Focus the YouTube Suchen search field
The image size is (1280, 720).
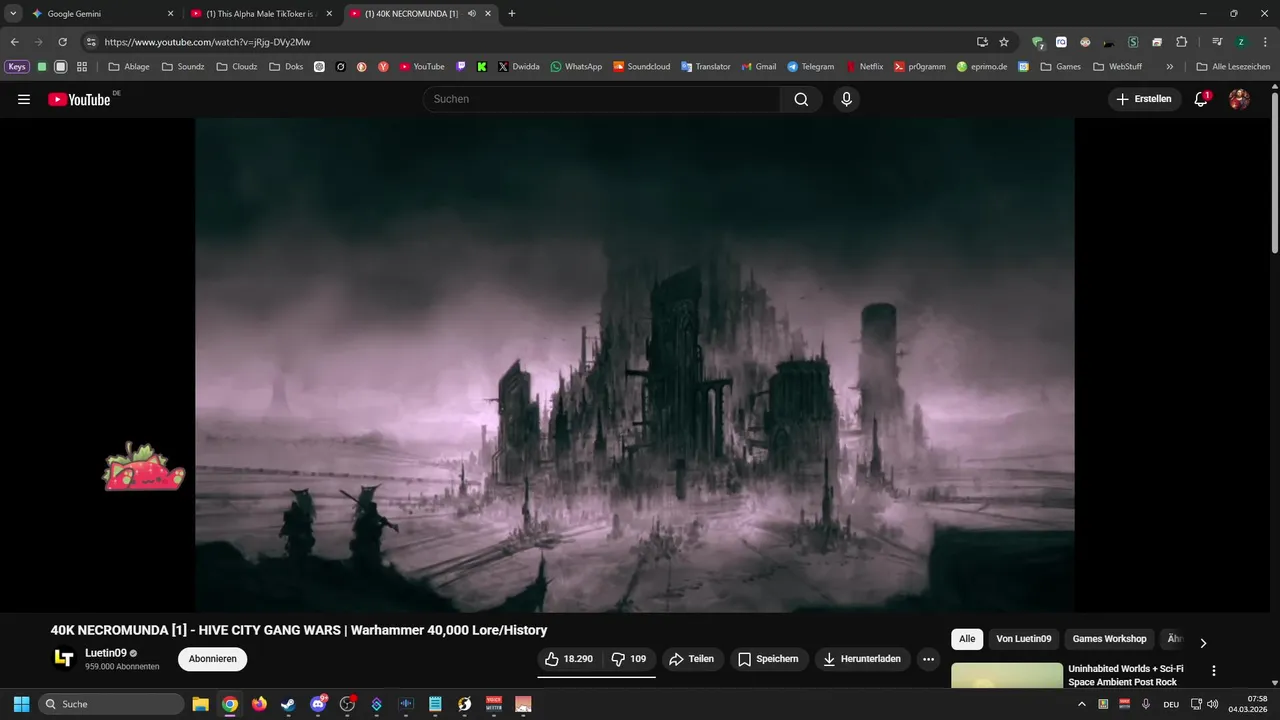602,99
